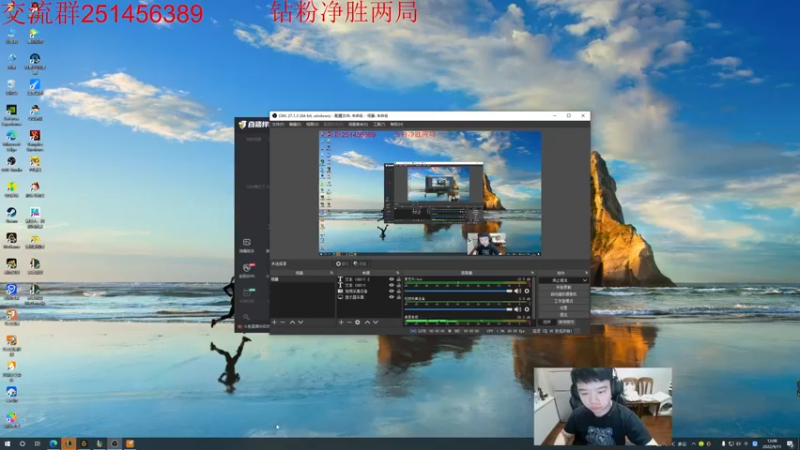Open Steam desktop shortcut icon

click(11, 214)
